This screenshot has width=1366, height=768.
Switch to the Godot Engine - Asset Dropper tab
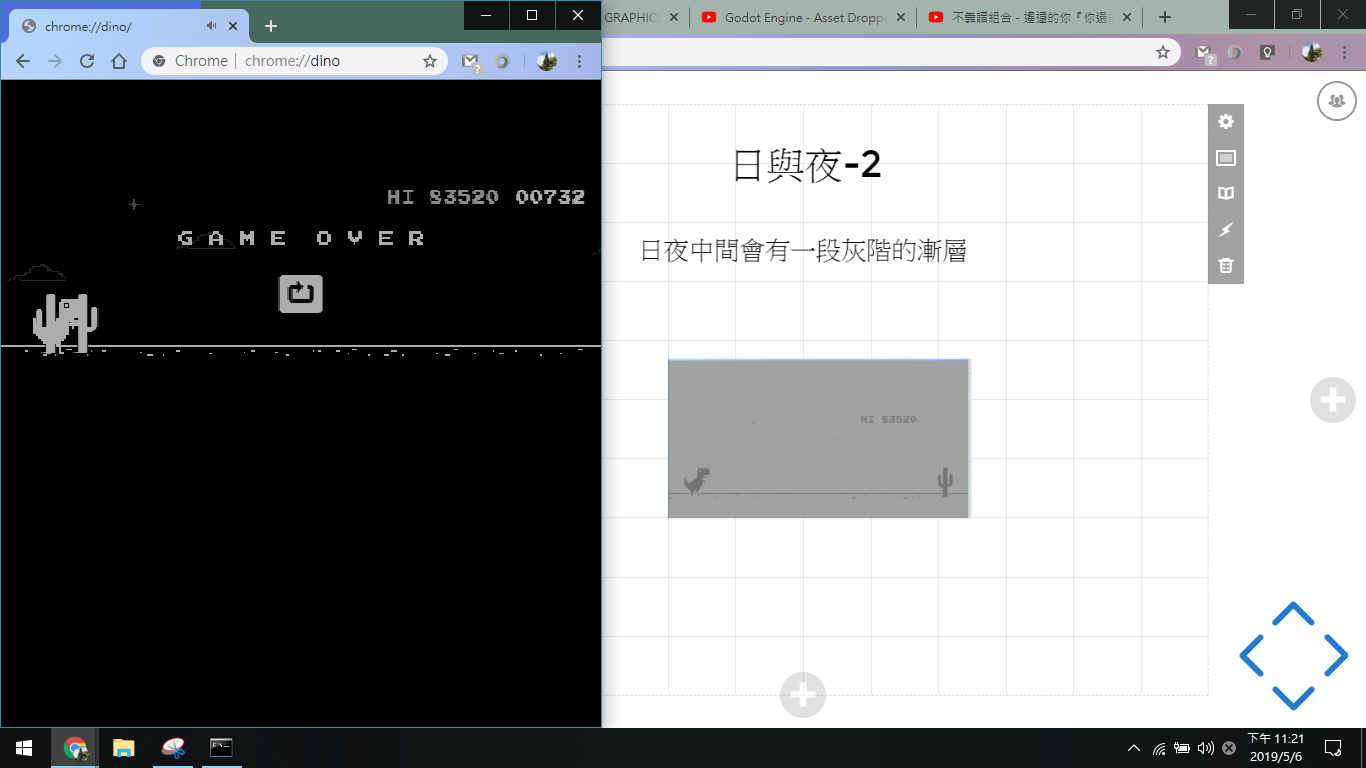pos(803,17)
